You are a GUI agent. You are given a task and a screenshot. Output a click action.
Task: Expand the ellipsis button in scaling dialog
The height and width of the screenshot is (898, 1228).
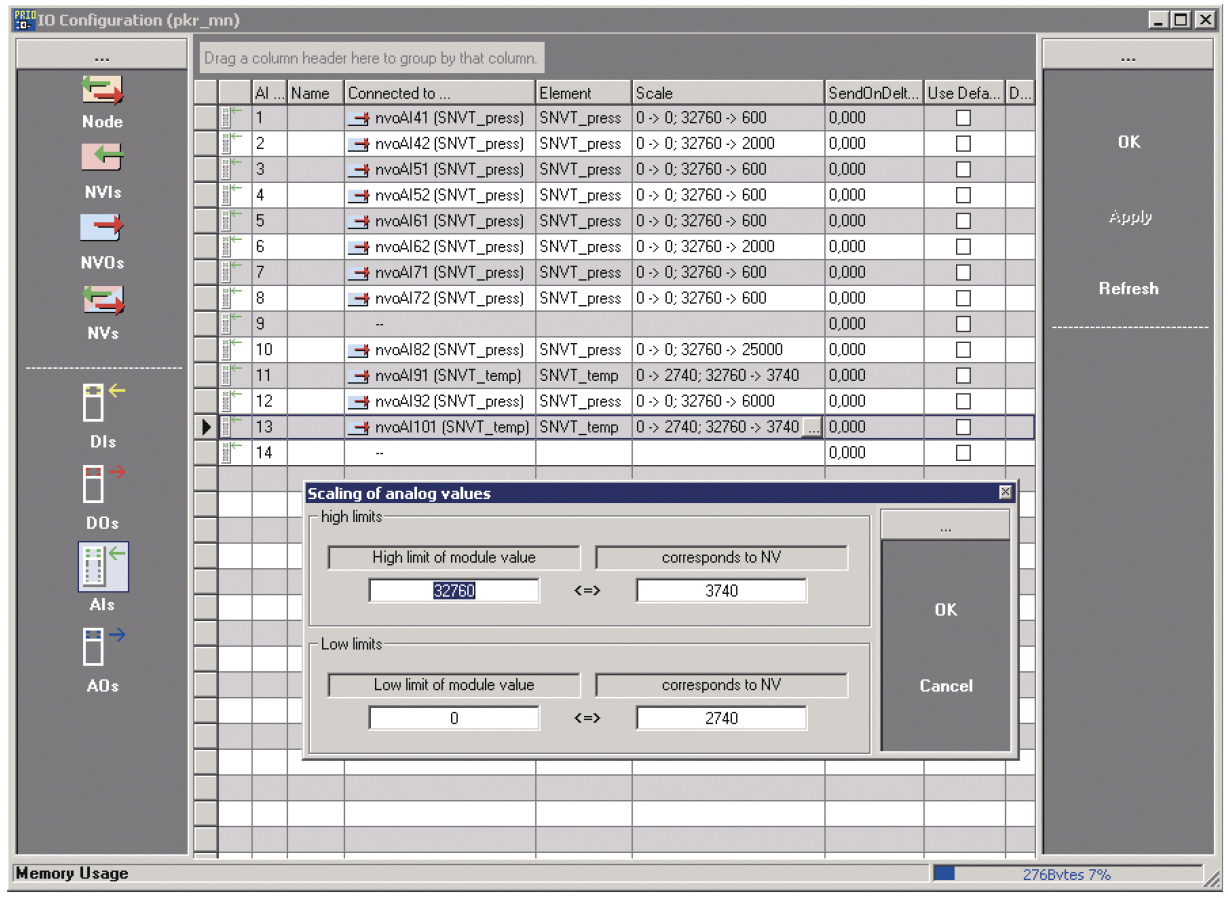tap(945, 526)
